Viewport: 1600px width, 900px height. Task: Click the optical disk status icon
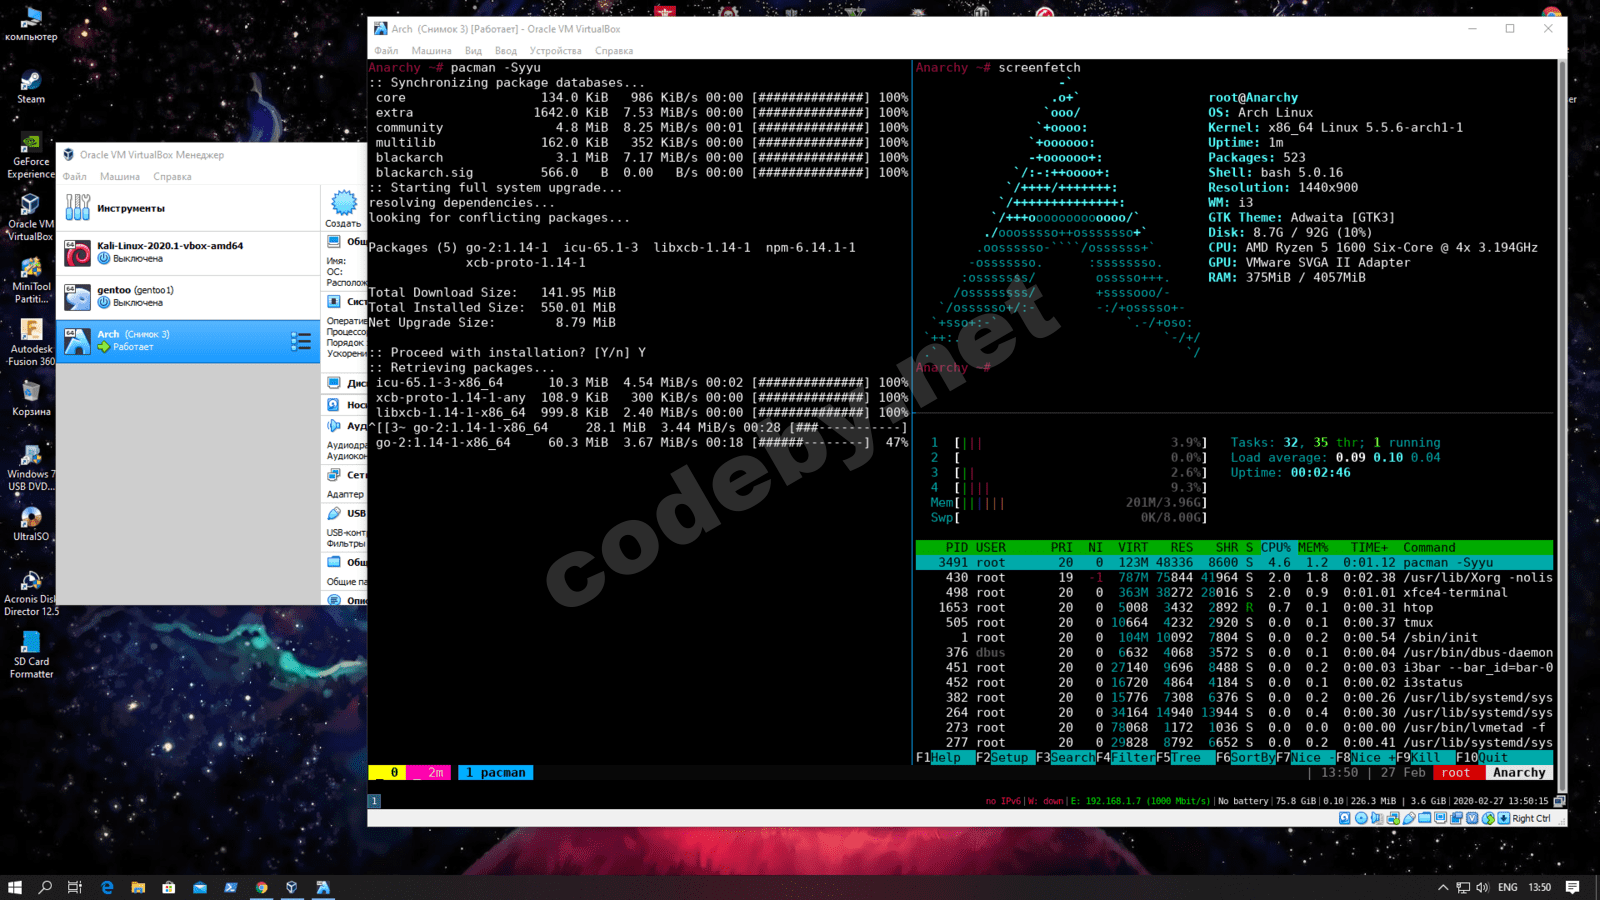pyautogui.click(x=1360, y=818)
